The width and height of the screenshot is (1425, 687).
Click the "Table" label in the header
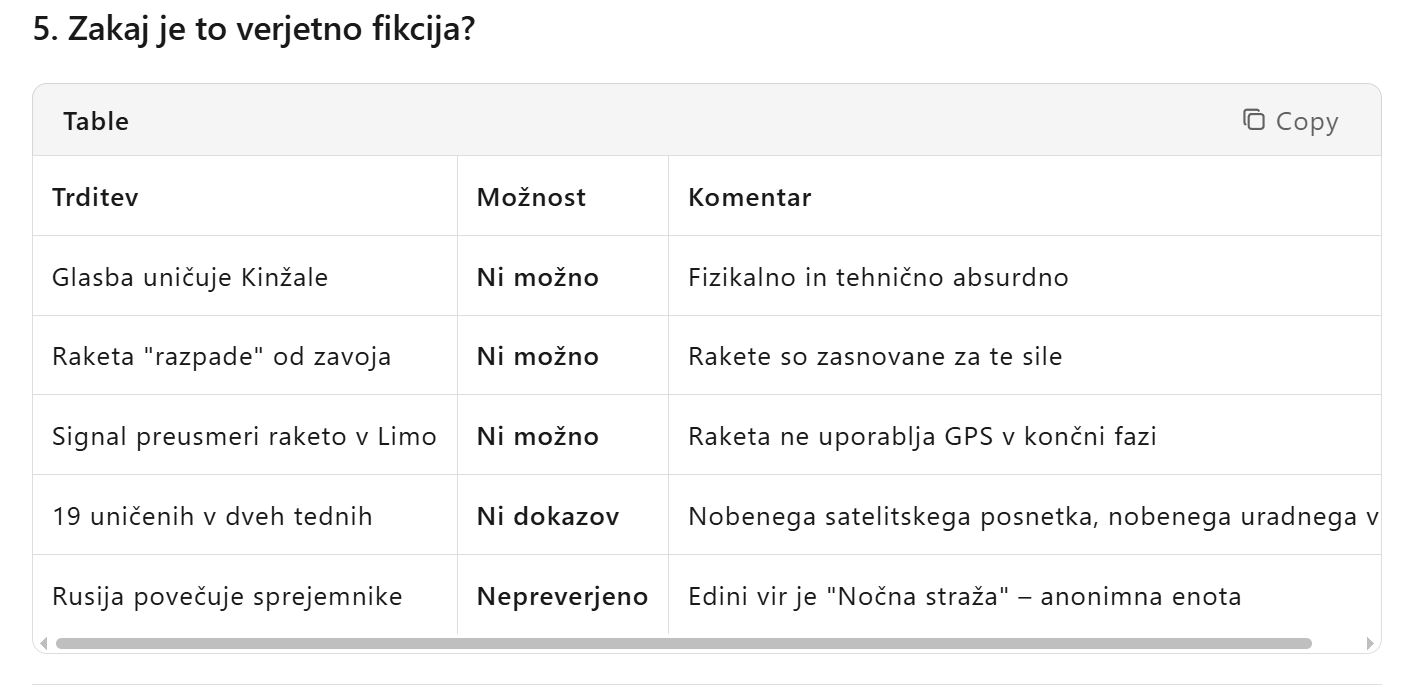coord(96,121)
